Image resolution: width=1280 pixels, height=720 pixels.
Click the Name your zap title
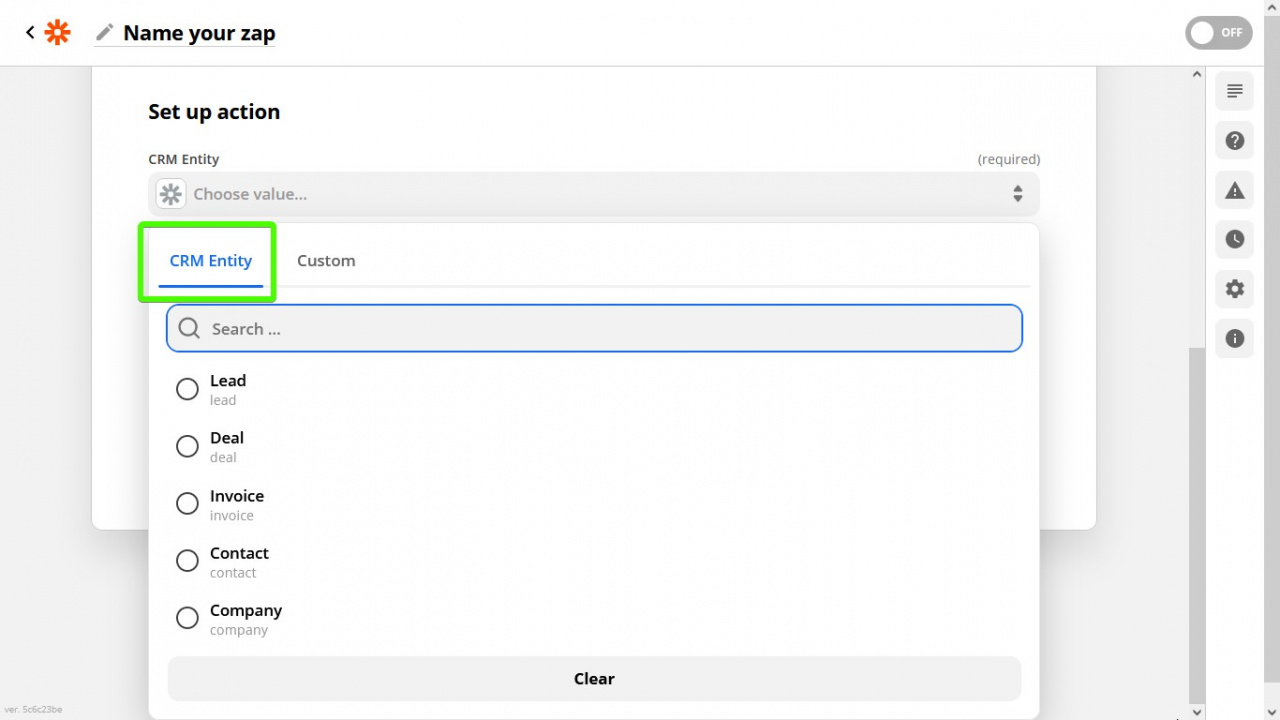[x=199, y=33]
